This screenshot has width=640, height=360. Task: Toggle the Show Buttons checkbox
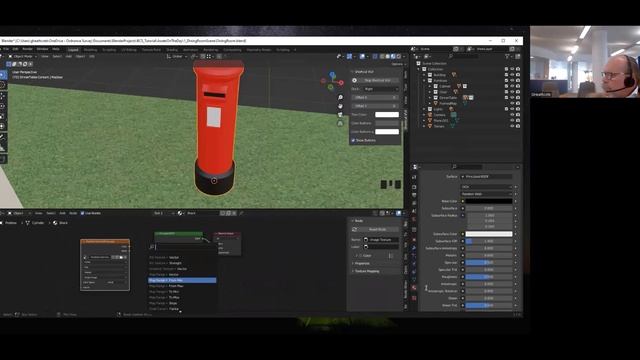point(353,140)
